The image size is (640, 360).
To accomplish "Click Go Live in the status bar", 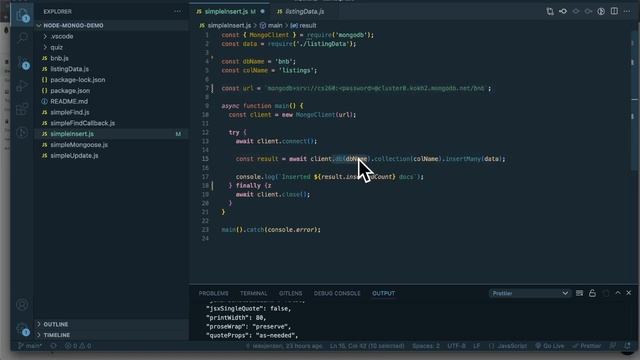I will 549,346.
